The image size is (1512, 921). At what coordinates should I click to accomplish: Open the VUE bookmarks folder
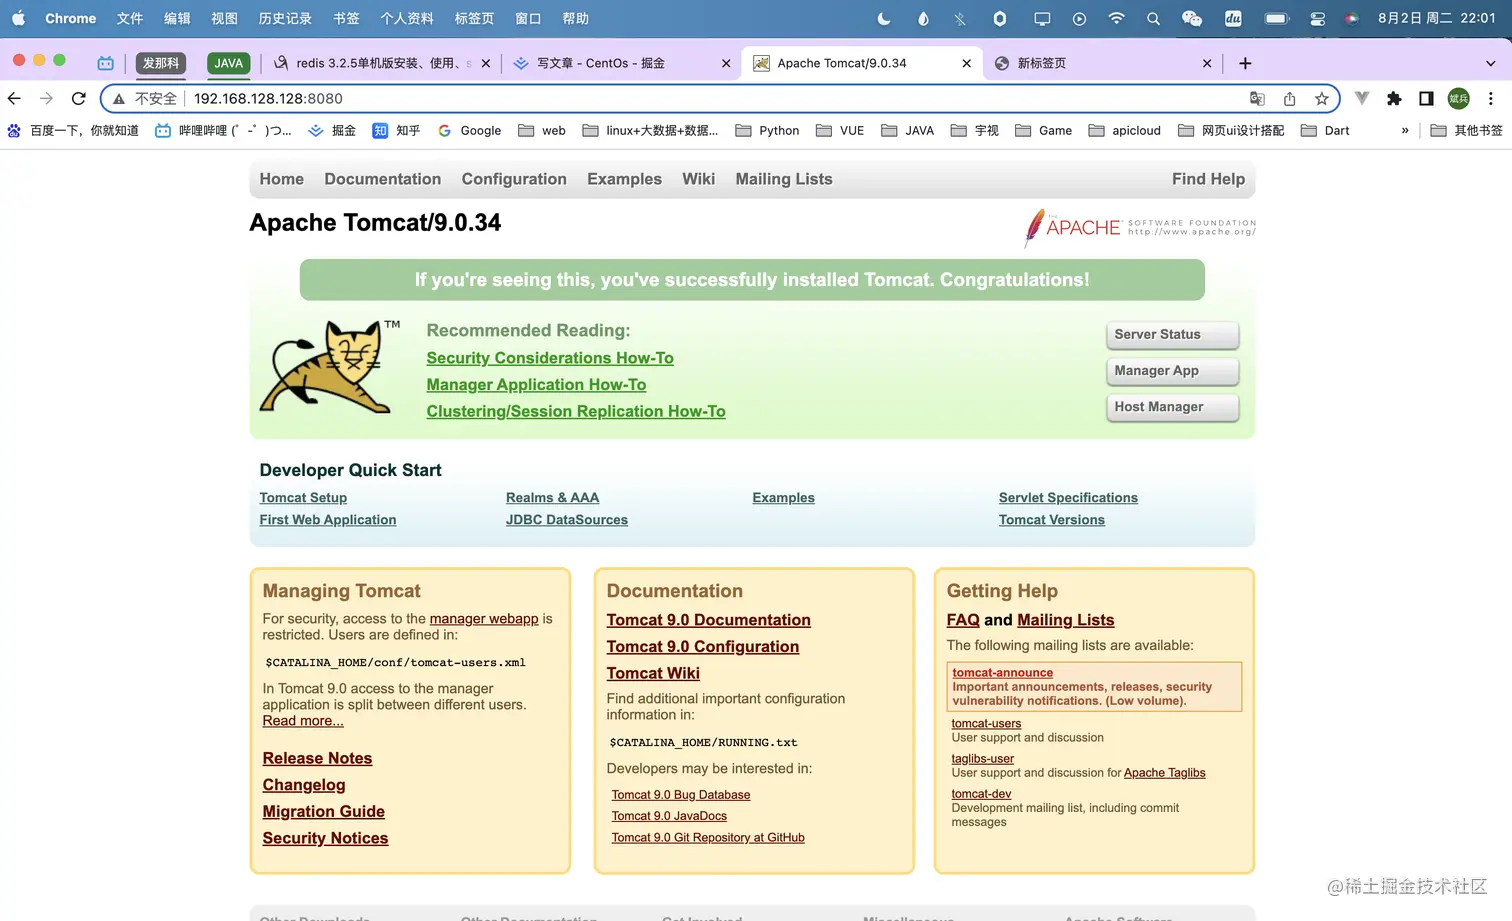click(x=840, y=130)
